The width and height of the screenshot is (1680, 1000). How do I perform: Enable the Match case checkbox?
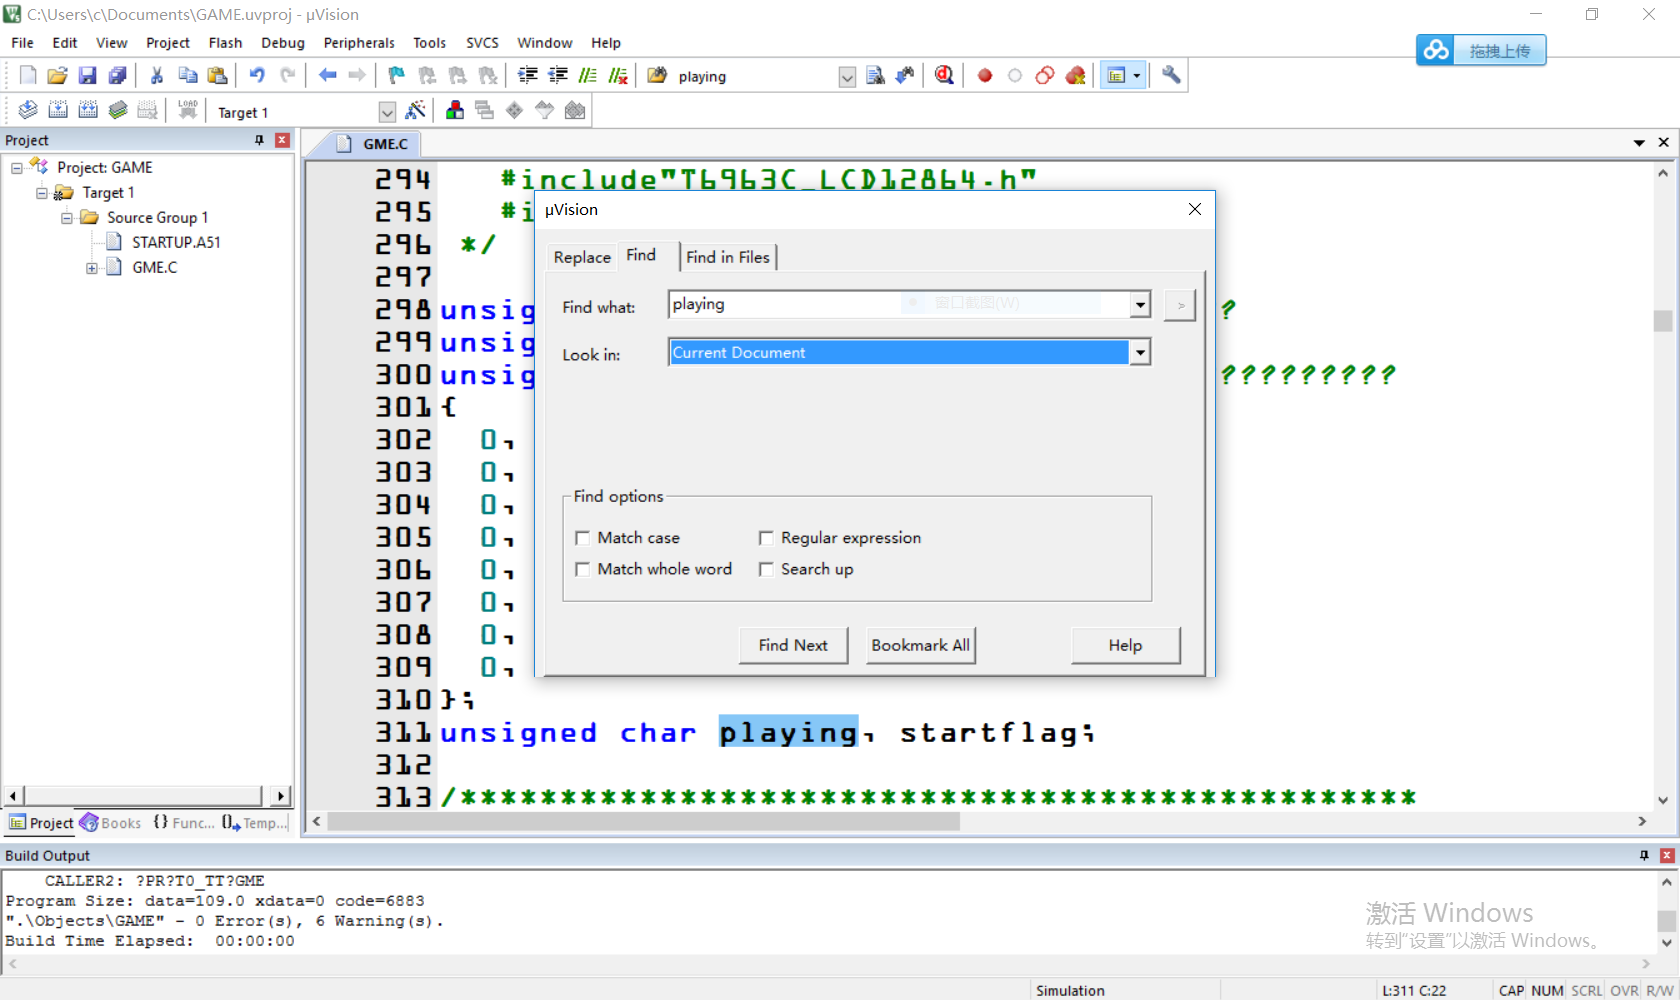(x=583, y=538)
